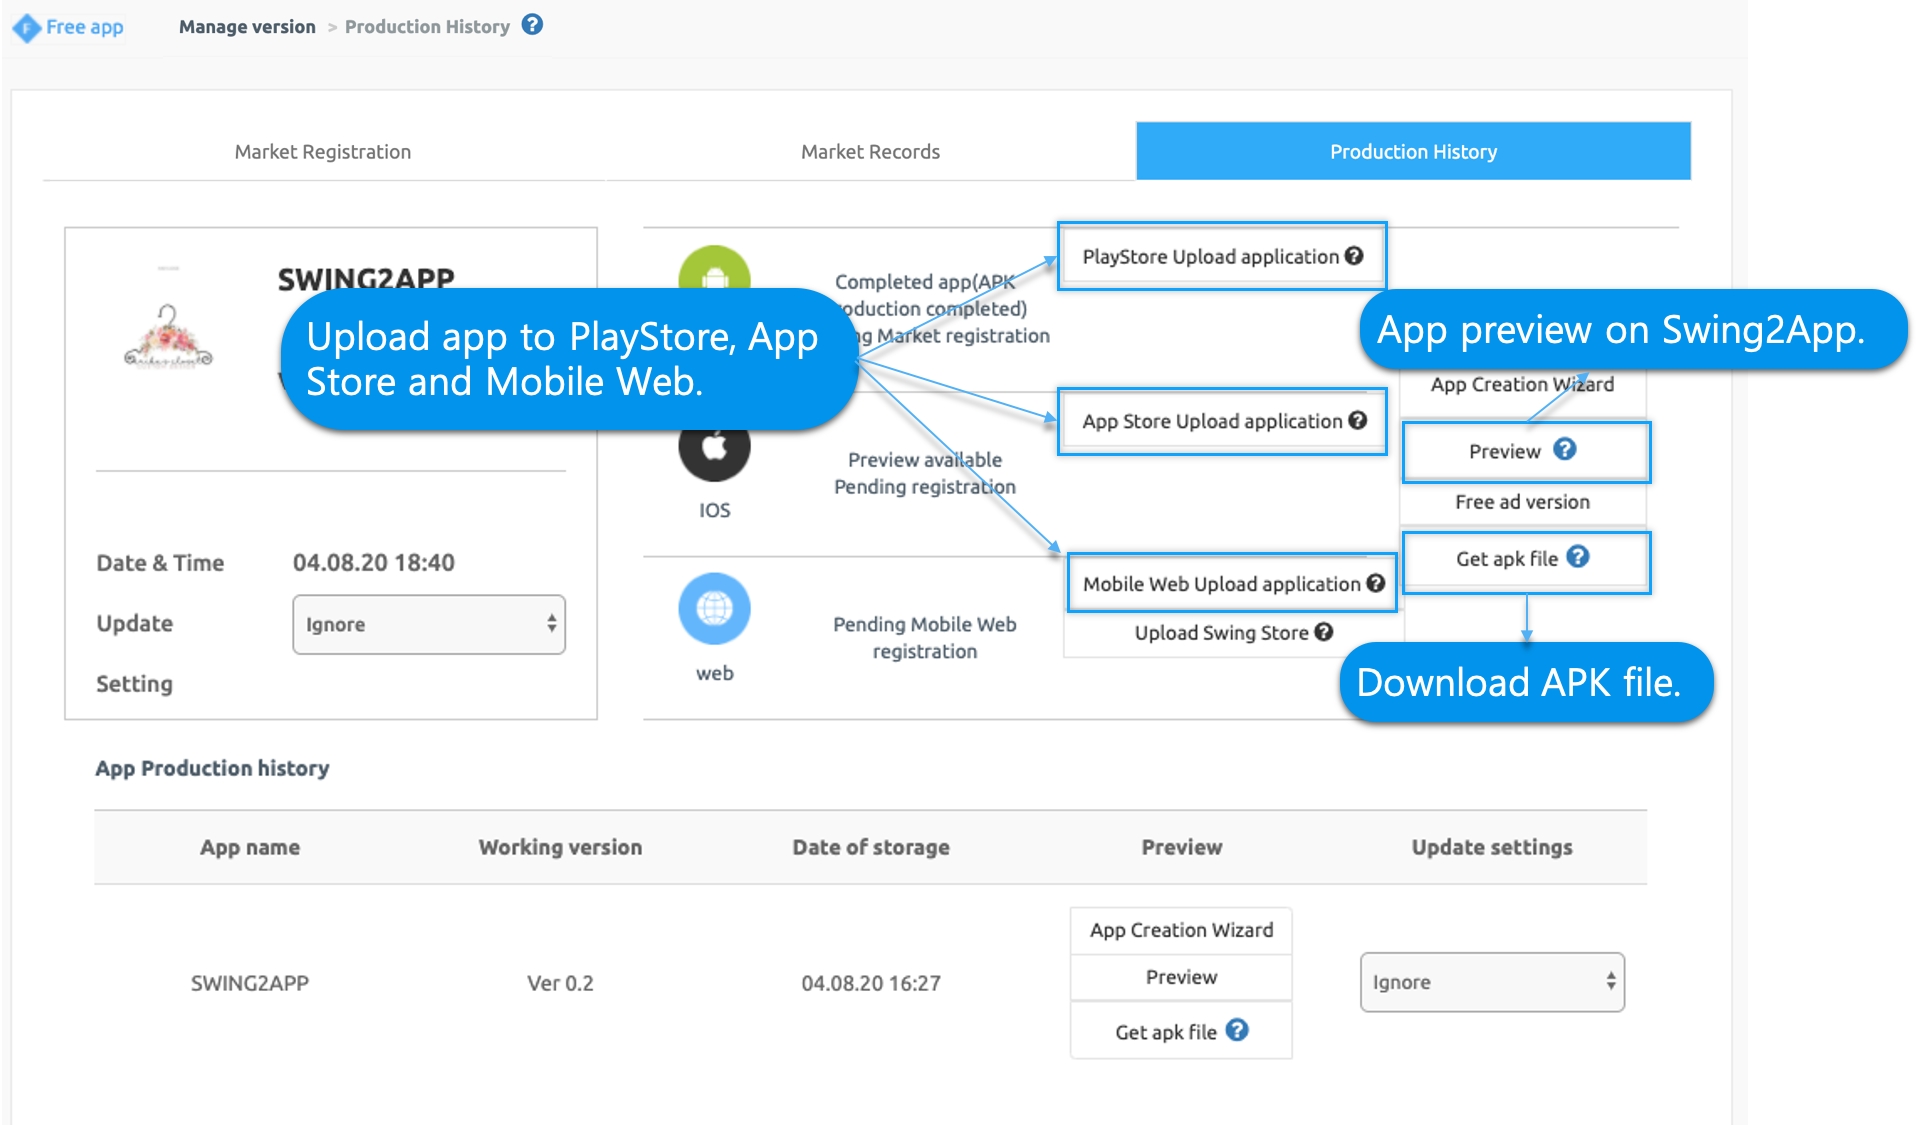Open help icon beside Mobile Web Upload application
Screen dimensions: 1916x1125
click(1376, 583)
